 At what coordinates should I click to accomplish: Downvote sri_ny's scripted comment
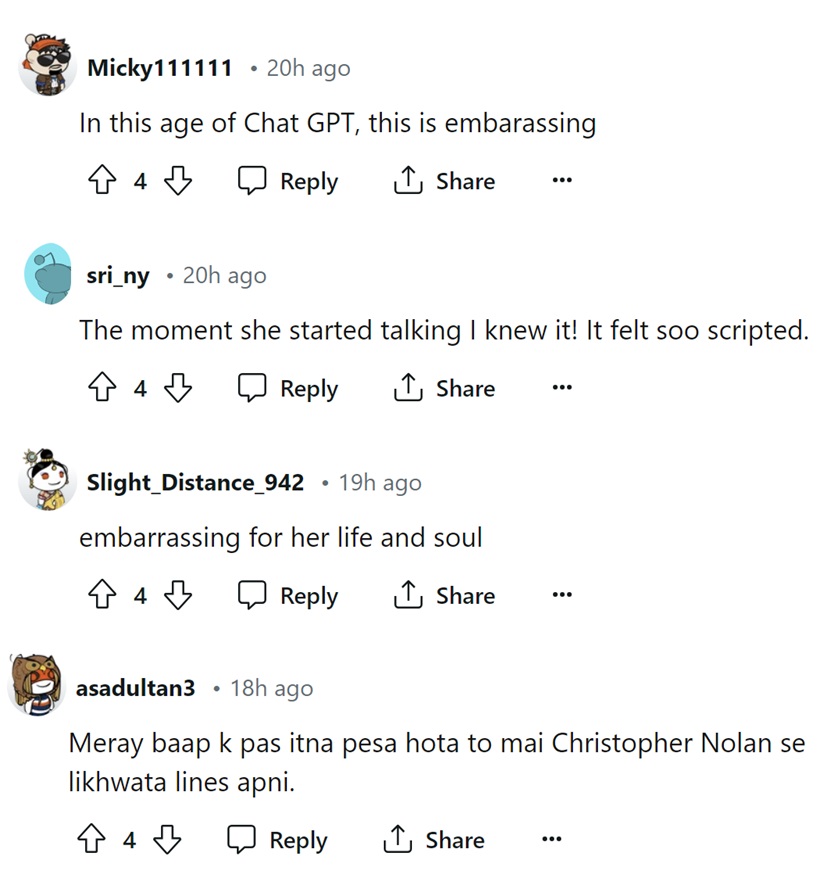[177, 388]
